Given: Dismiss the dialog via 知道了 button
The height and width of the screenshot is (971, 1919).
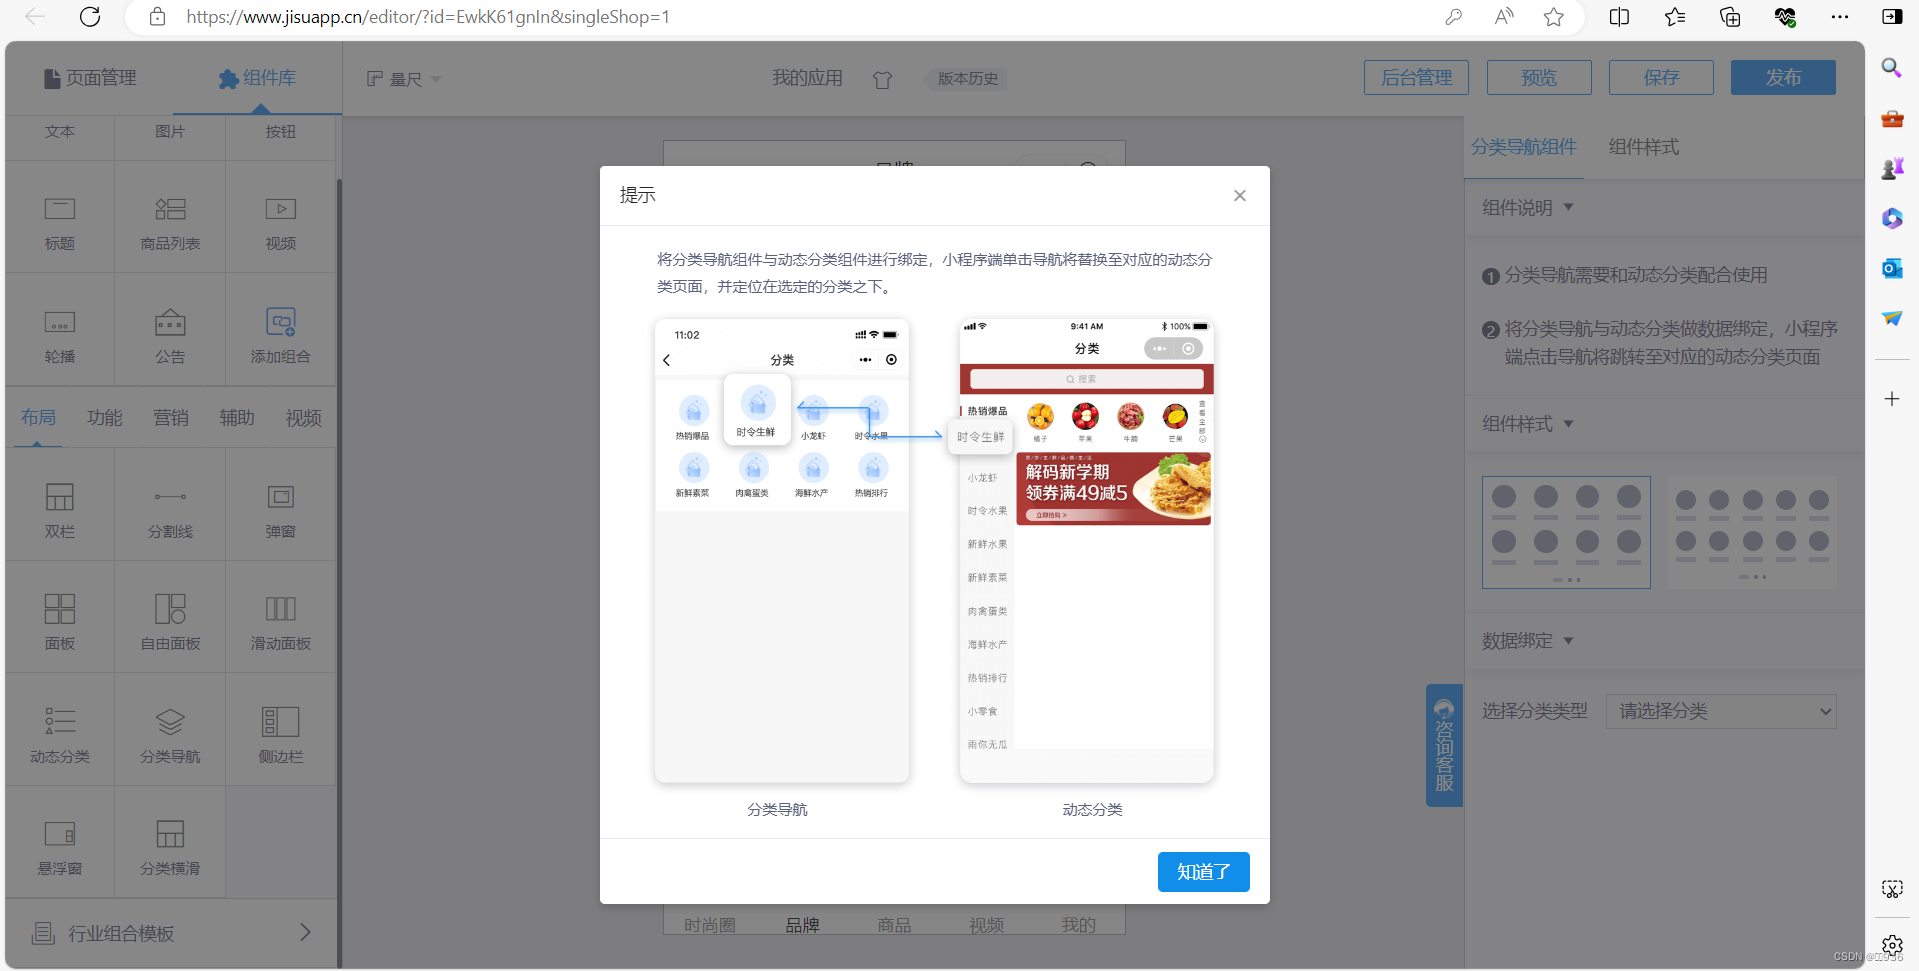Looking at the screenshot, I should click(x=1203, y=872).
